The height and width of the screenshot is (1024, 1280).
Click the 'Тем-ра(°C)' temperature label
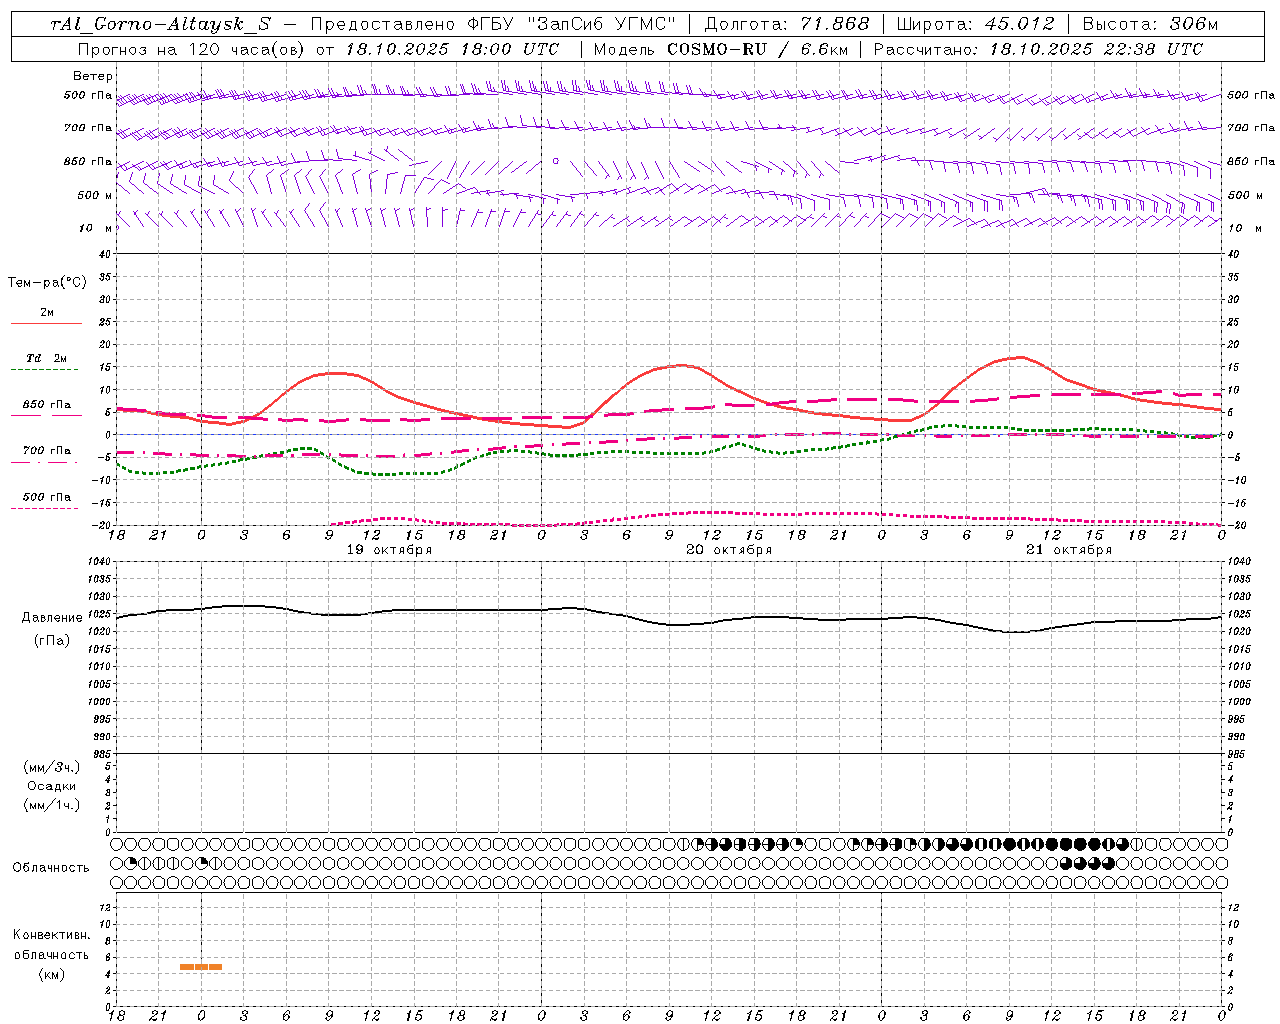47,283
